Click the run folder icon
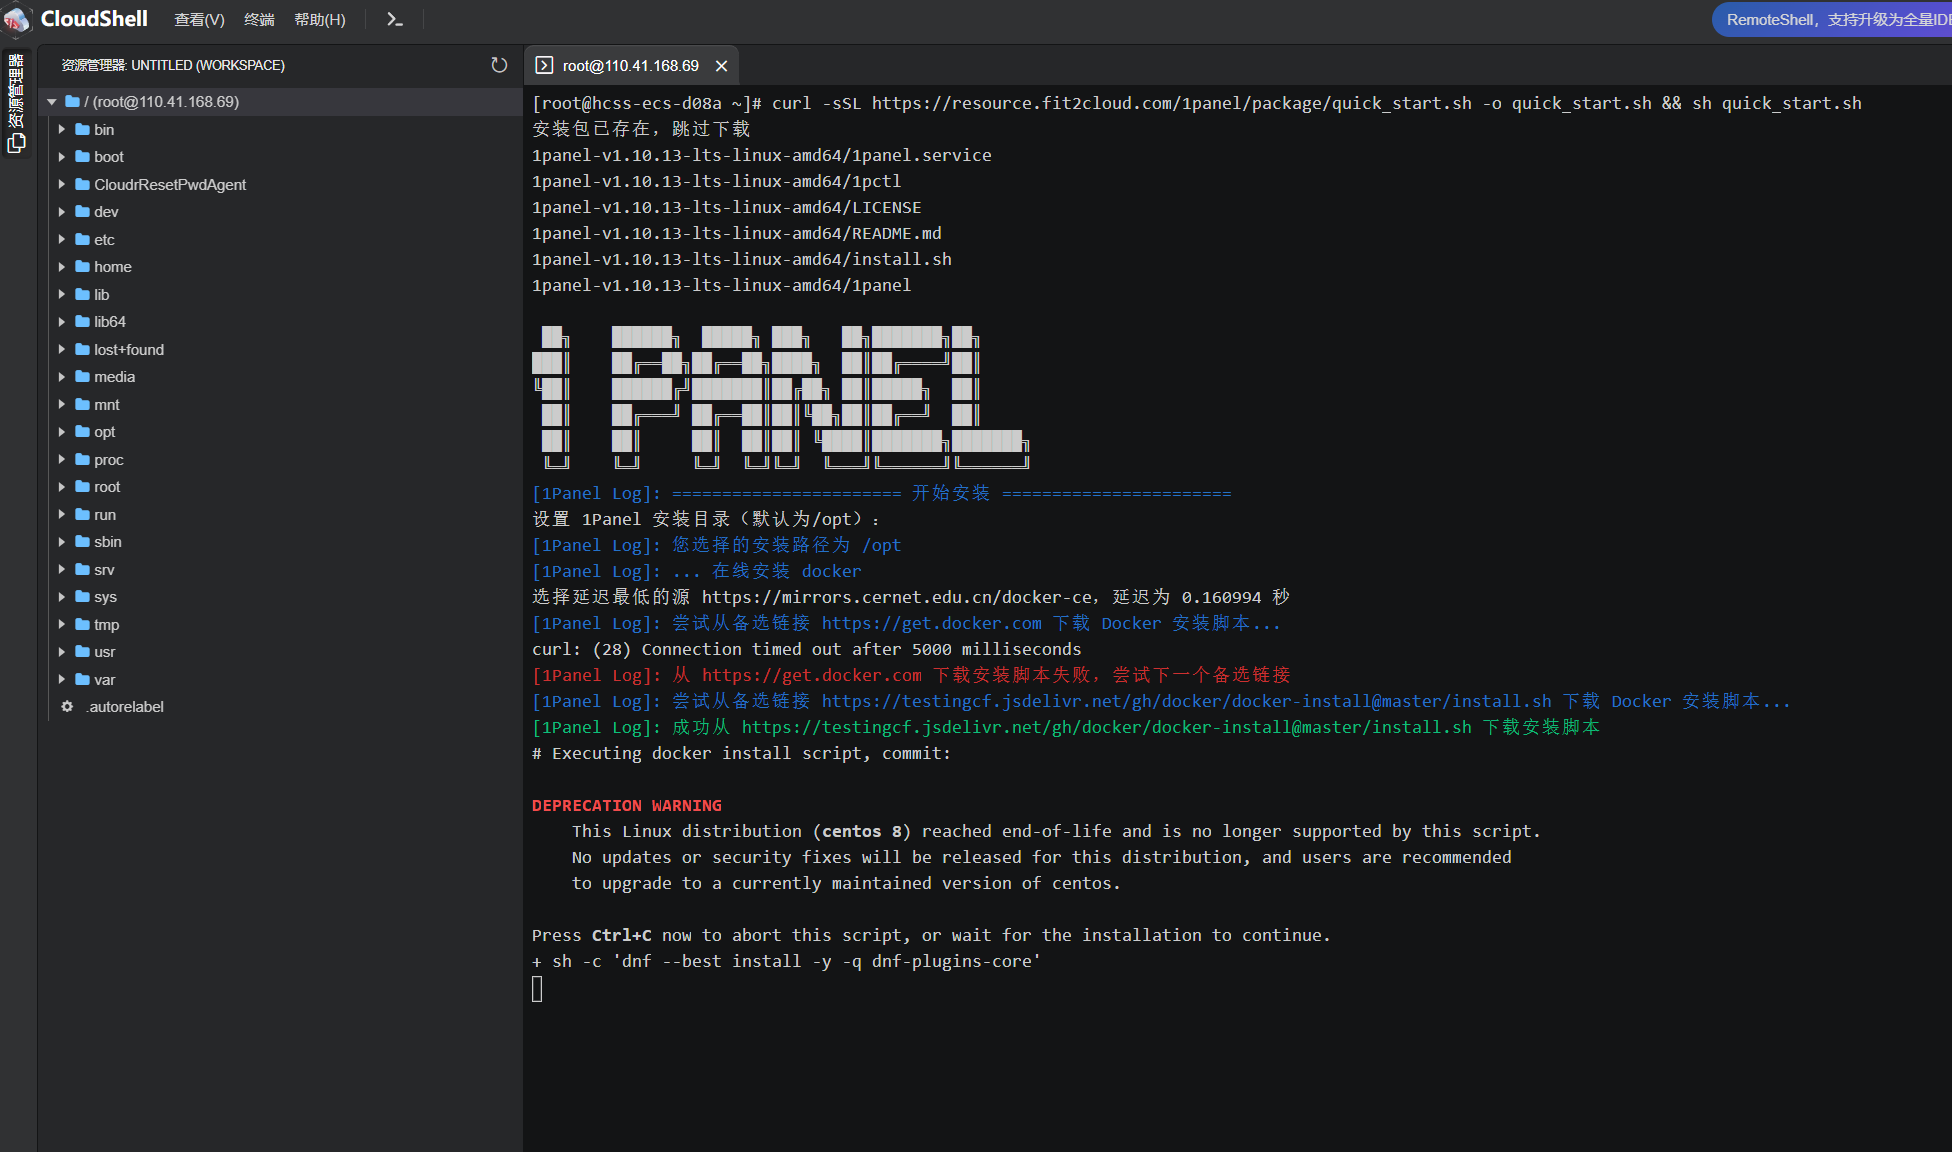The height and width of the screenshot is (1152, 1952). [83, 514]
